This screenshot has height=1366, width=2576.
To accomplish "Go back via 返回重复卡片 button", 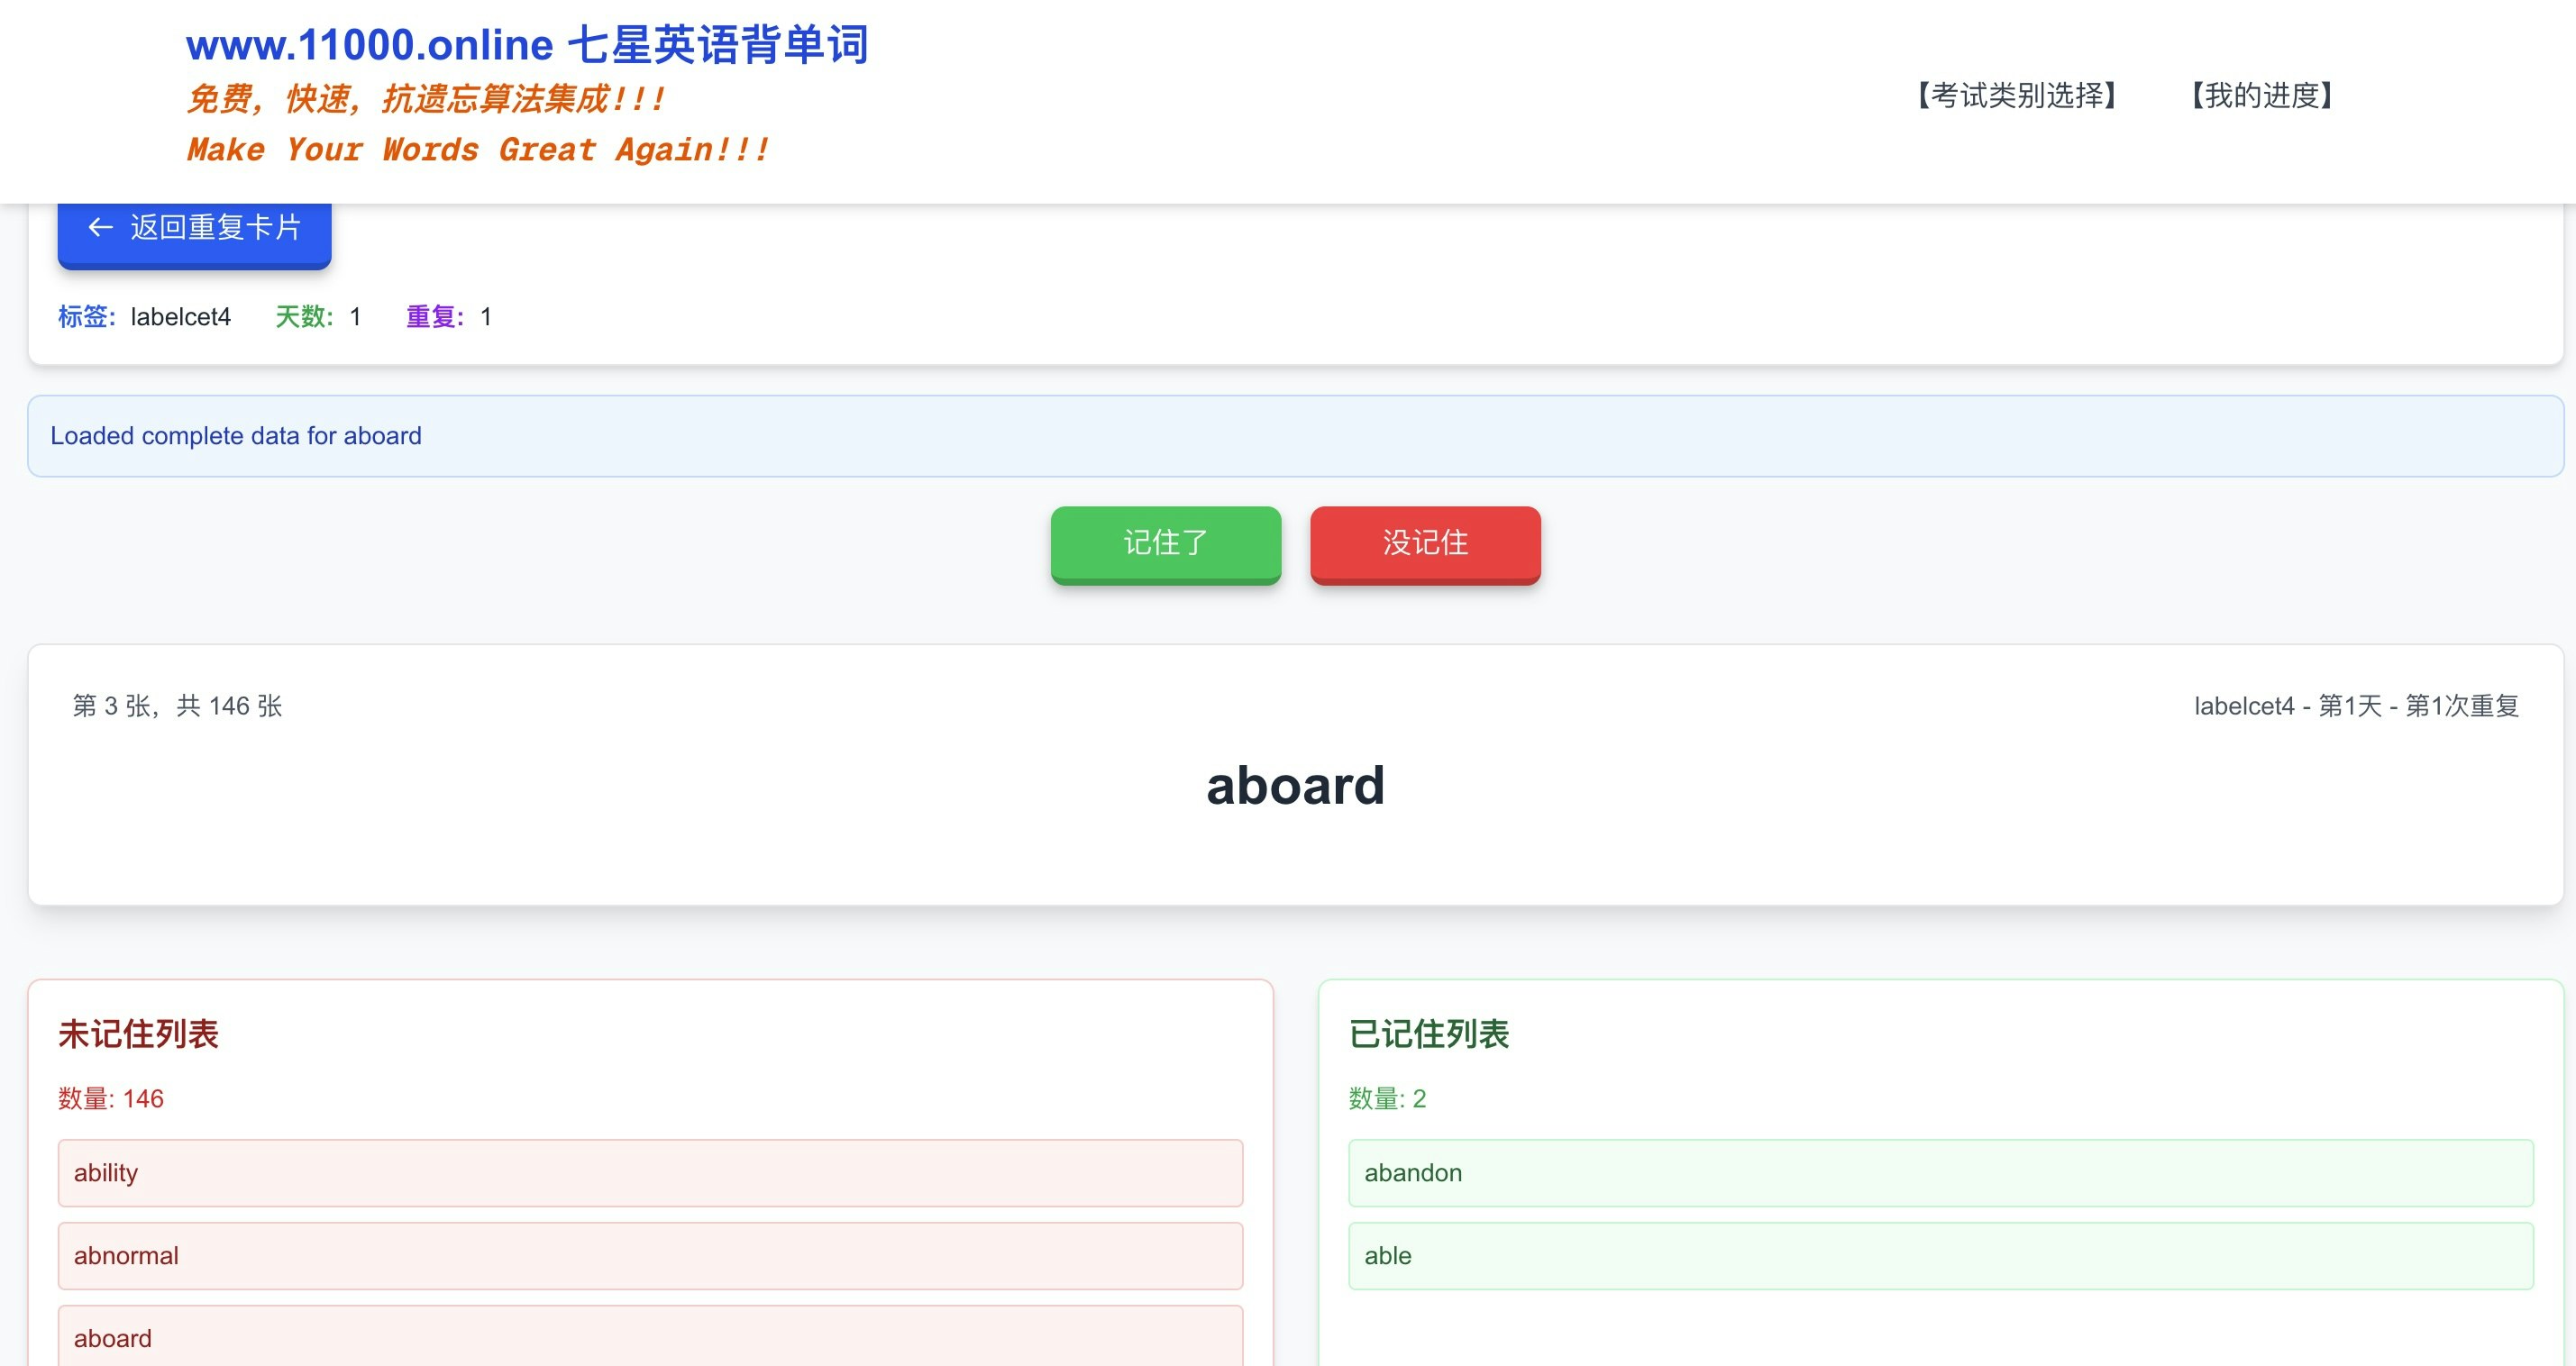I will point(194,234).
